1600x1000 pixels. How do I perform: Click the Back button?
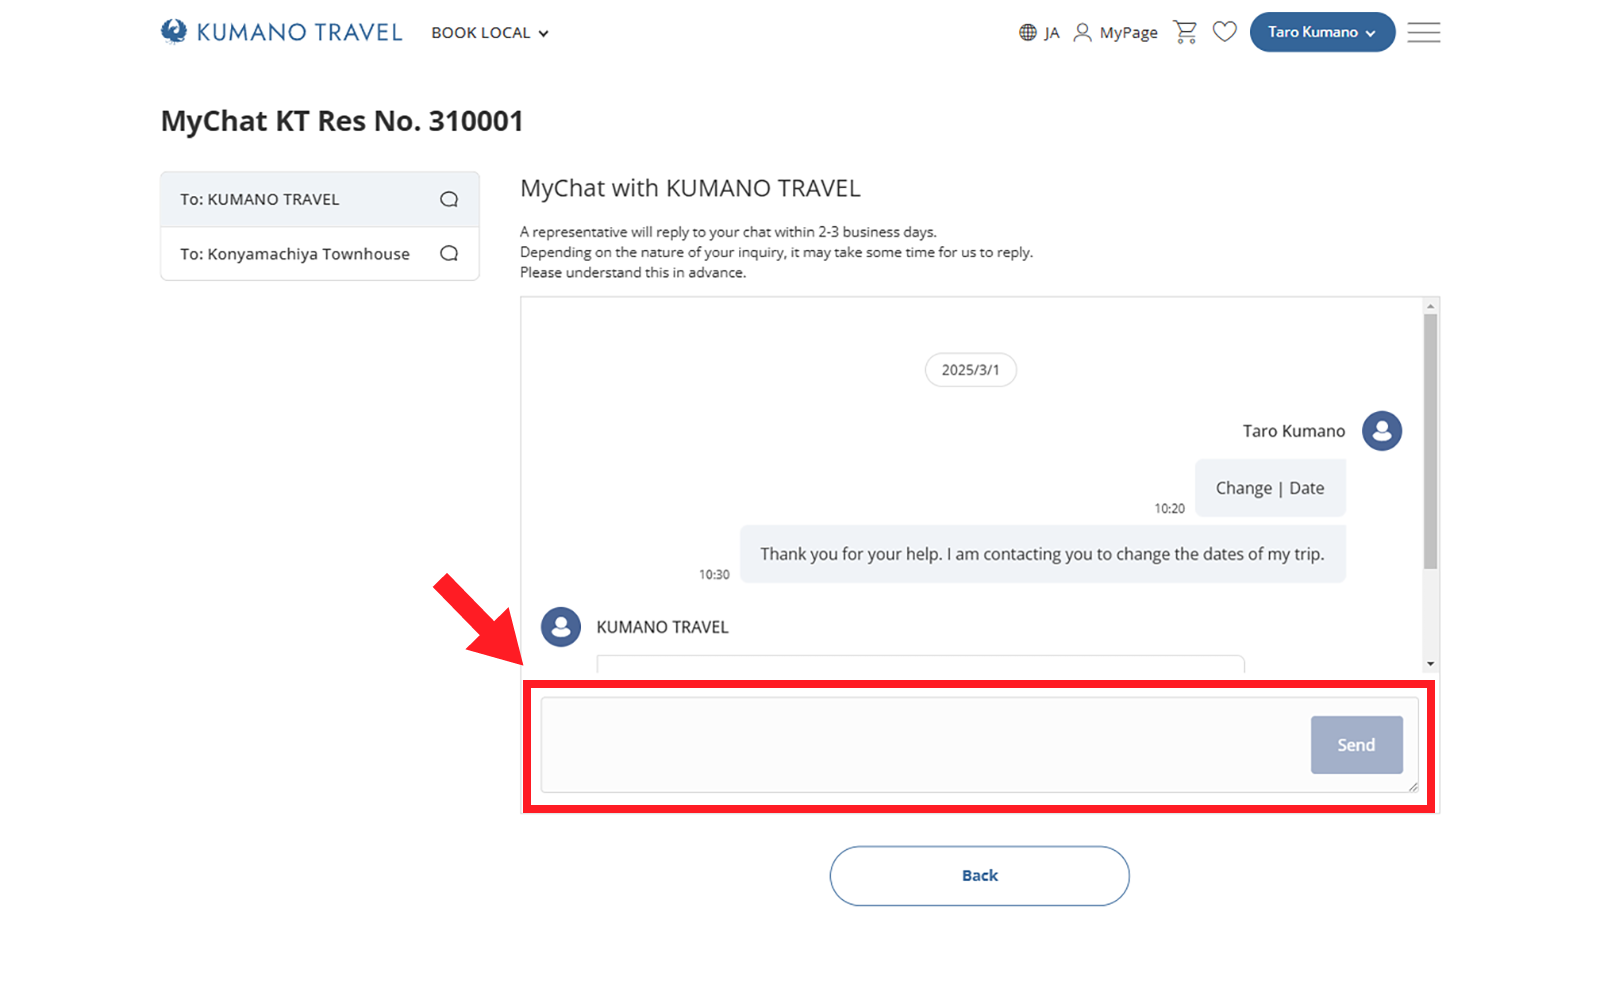click(979, 876)
